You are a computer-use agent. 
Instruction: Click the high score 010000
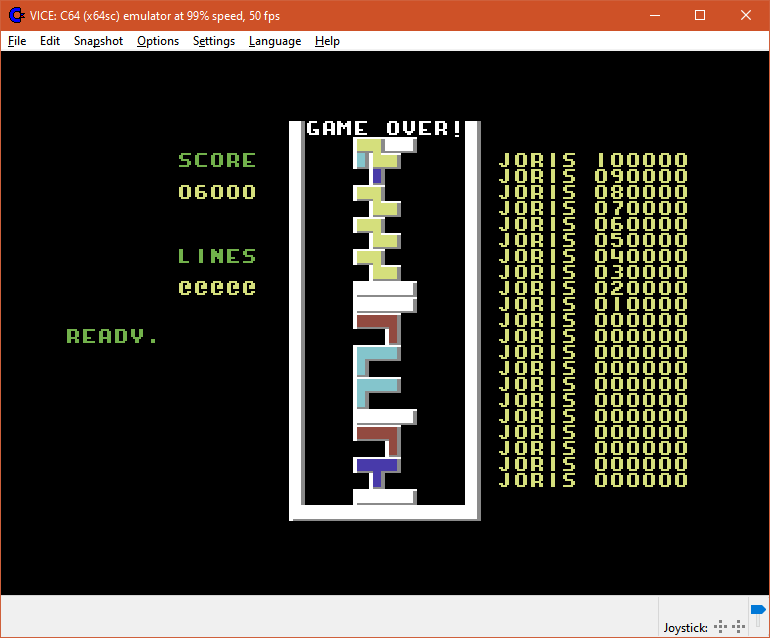tap(641, 304)
